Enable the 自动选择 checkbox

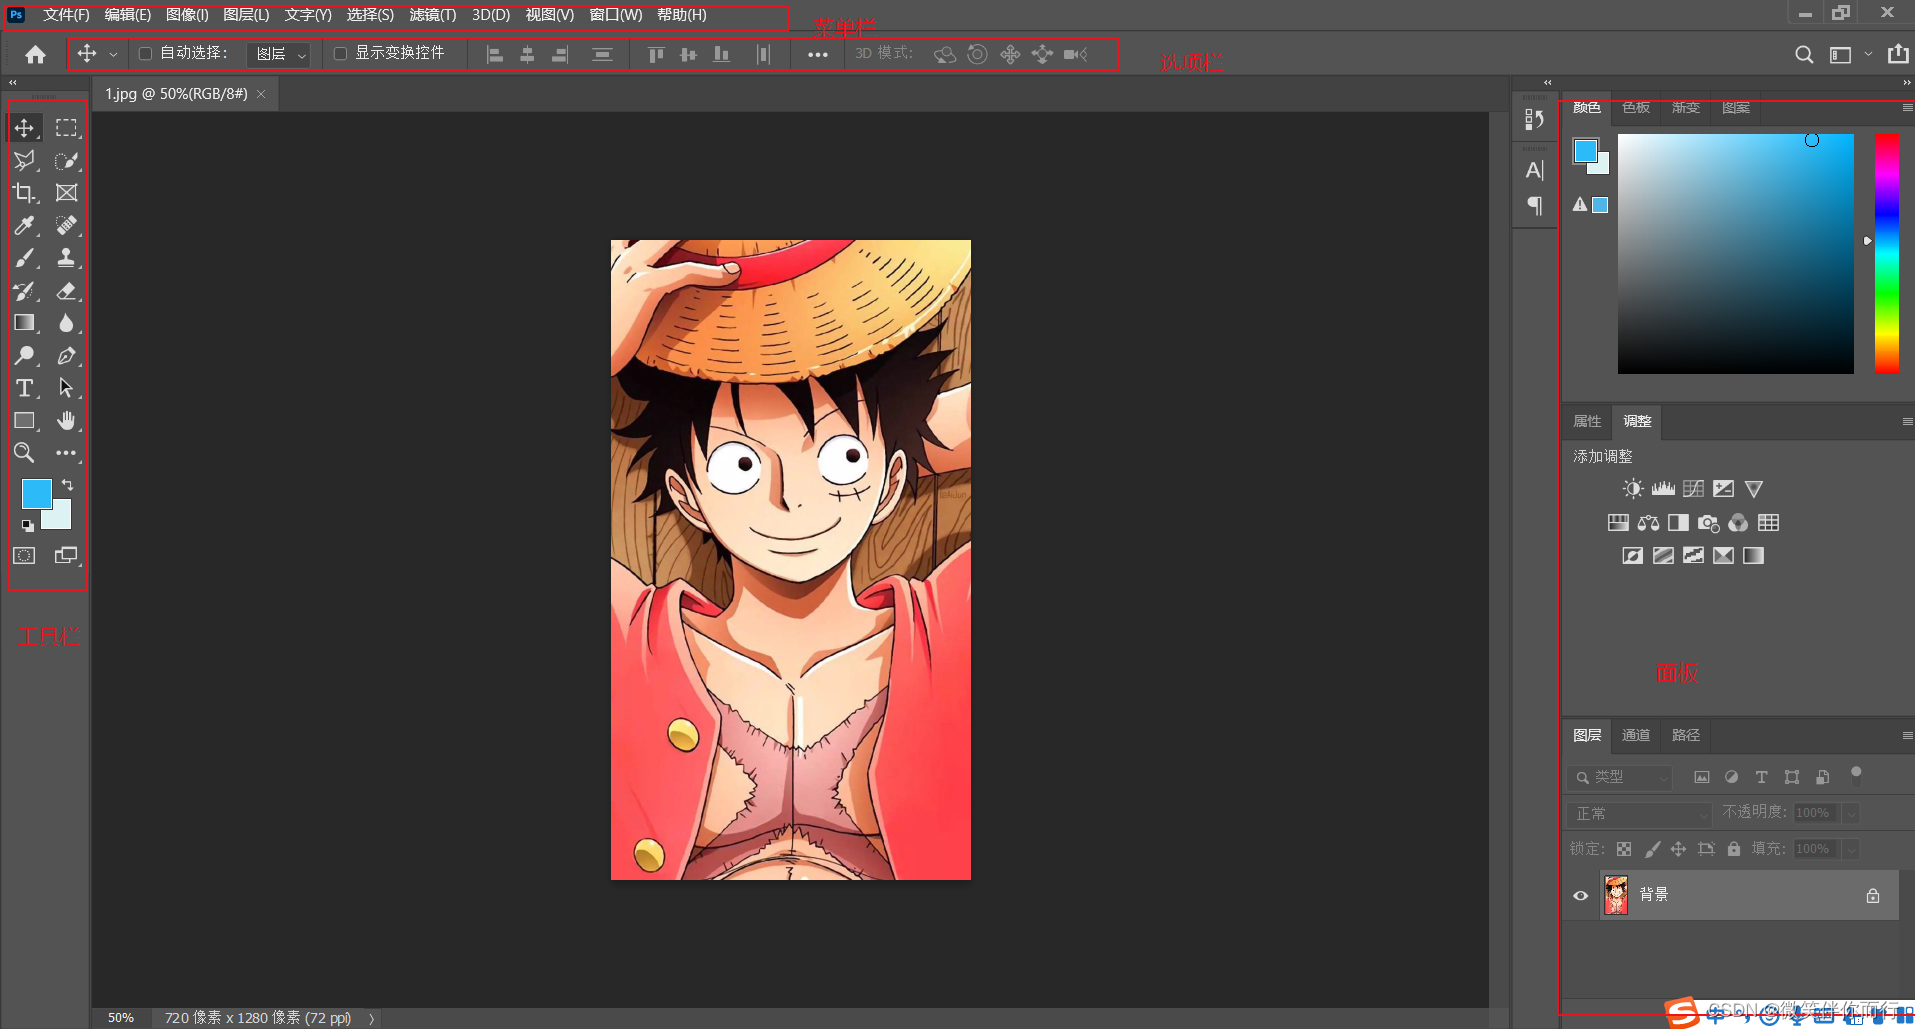pos(145,54)
